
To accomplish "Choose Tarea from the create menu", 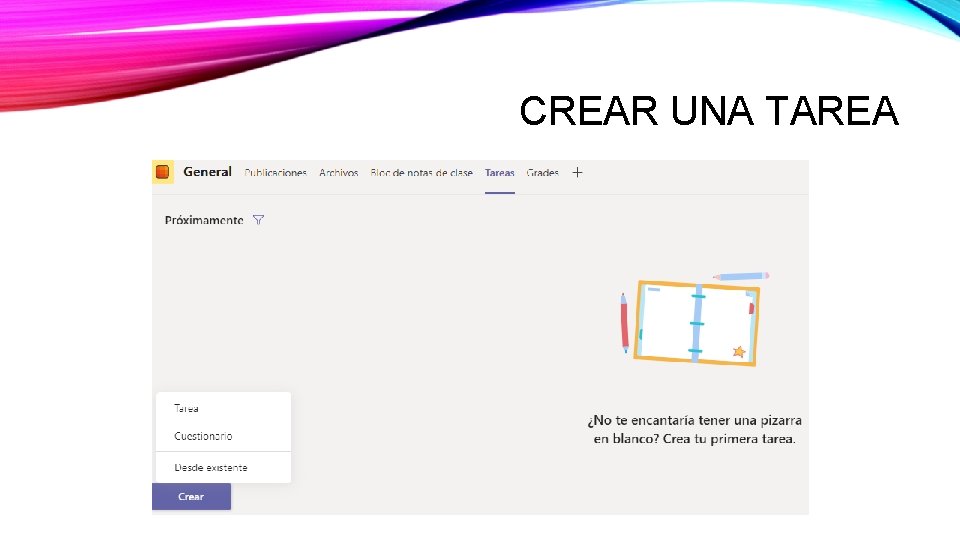I will click(x=223, y=408).
